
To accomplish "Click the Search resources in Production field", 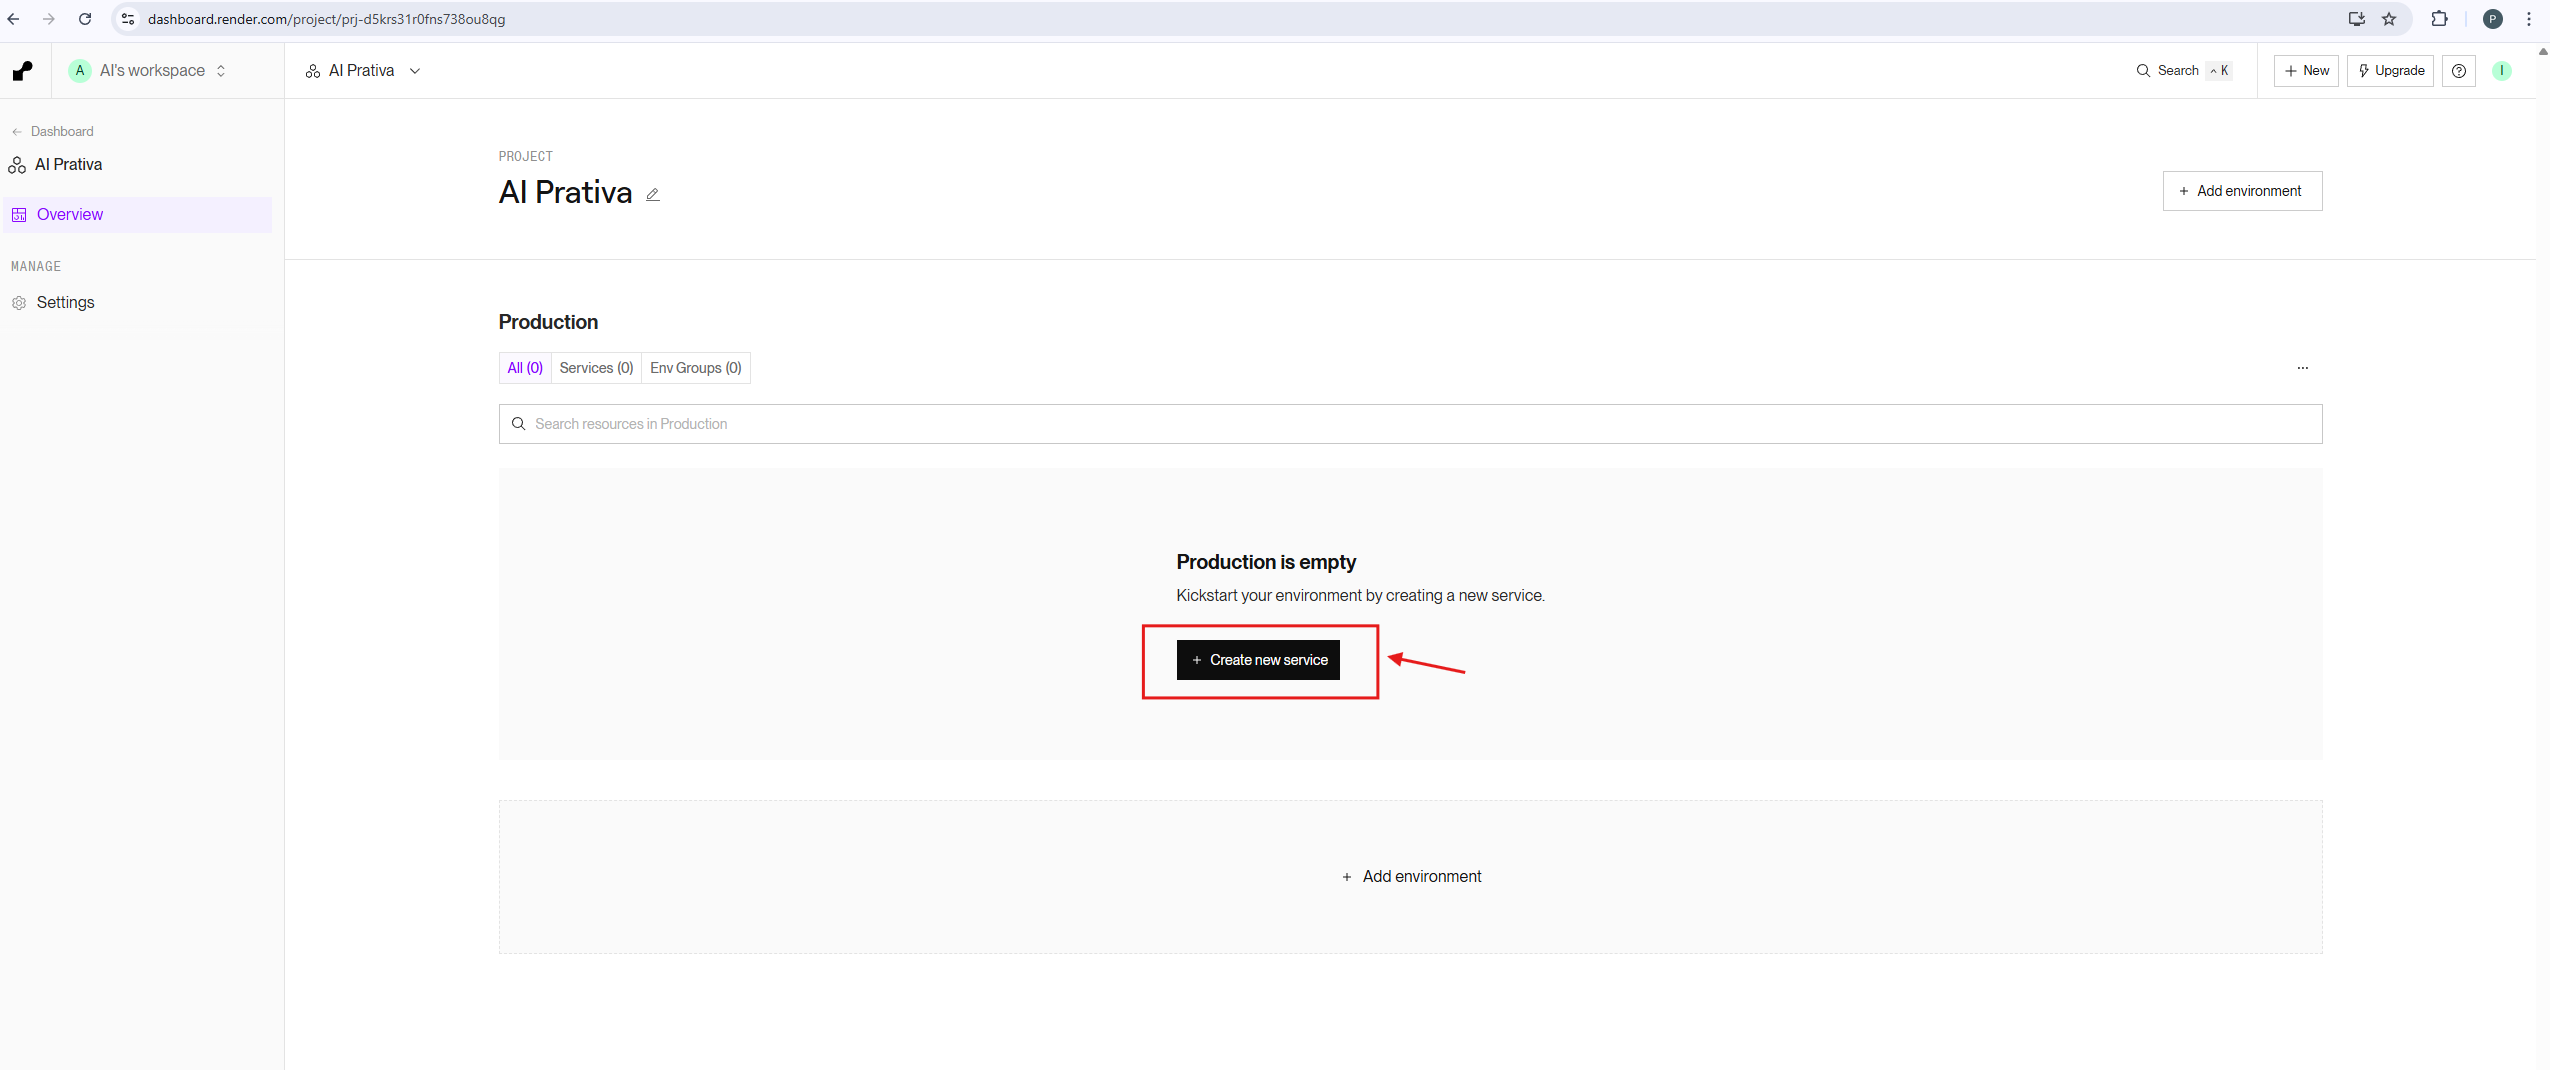I will [1410, 424].
